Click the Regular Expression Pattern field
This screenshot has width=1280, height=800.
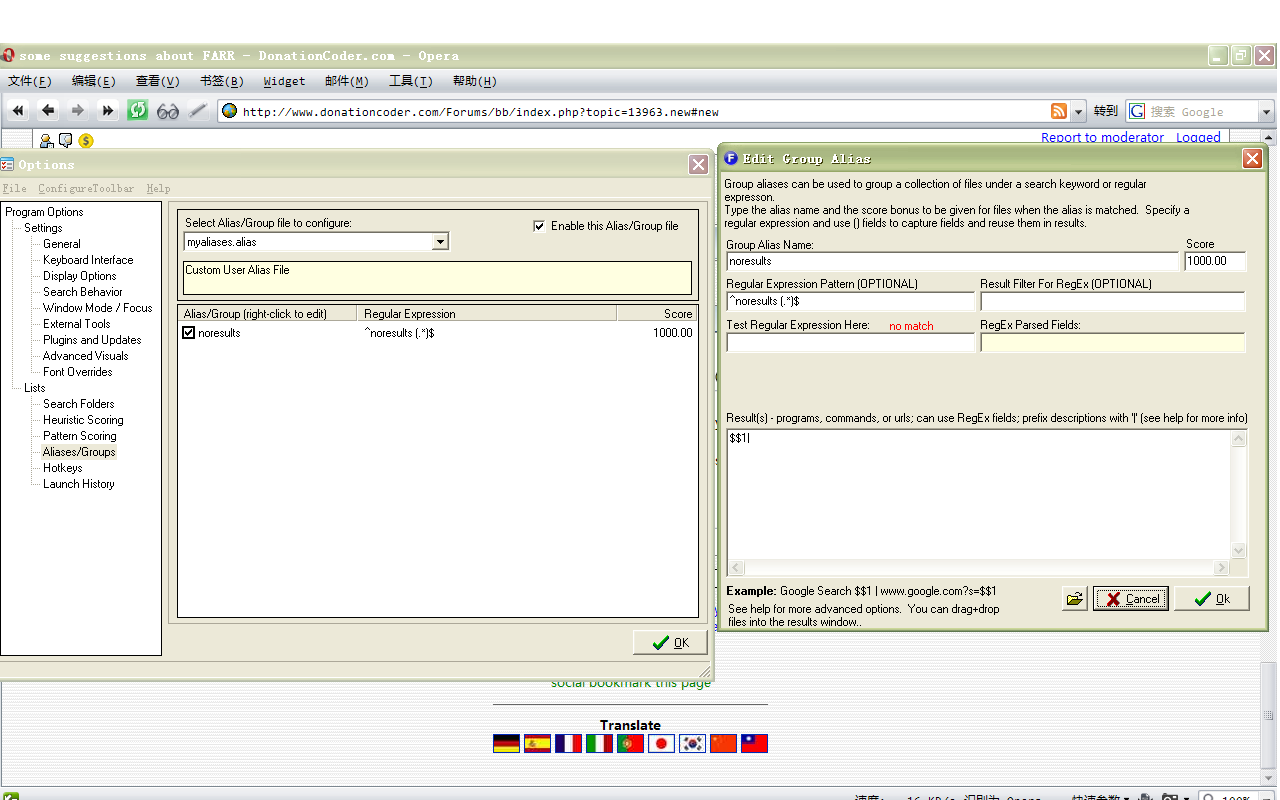tap(850, 301)
